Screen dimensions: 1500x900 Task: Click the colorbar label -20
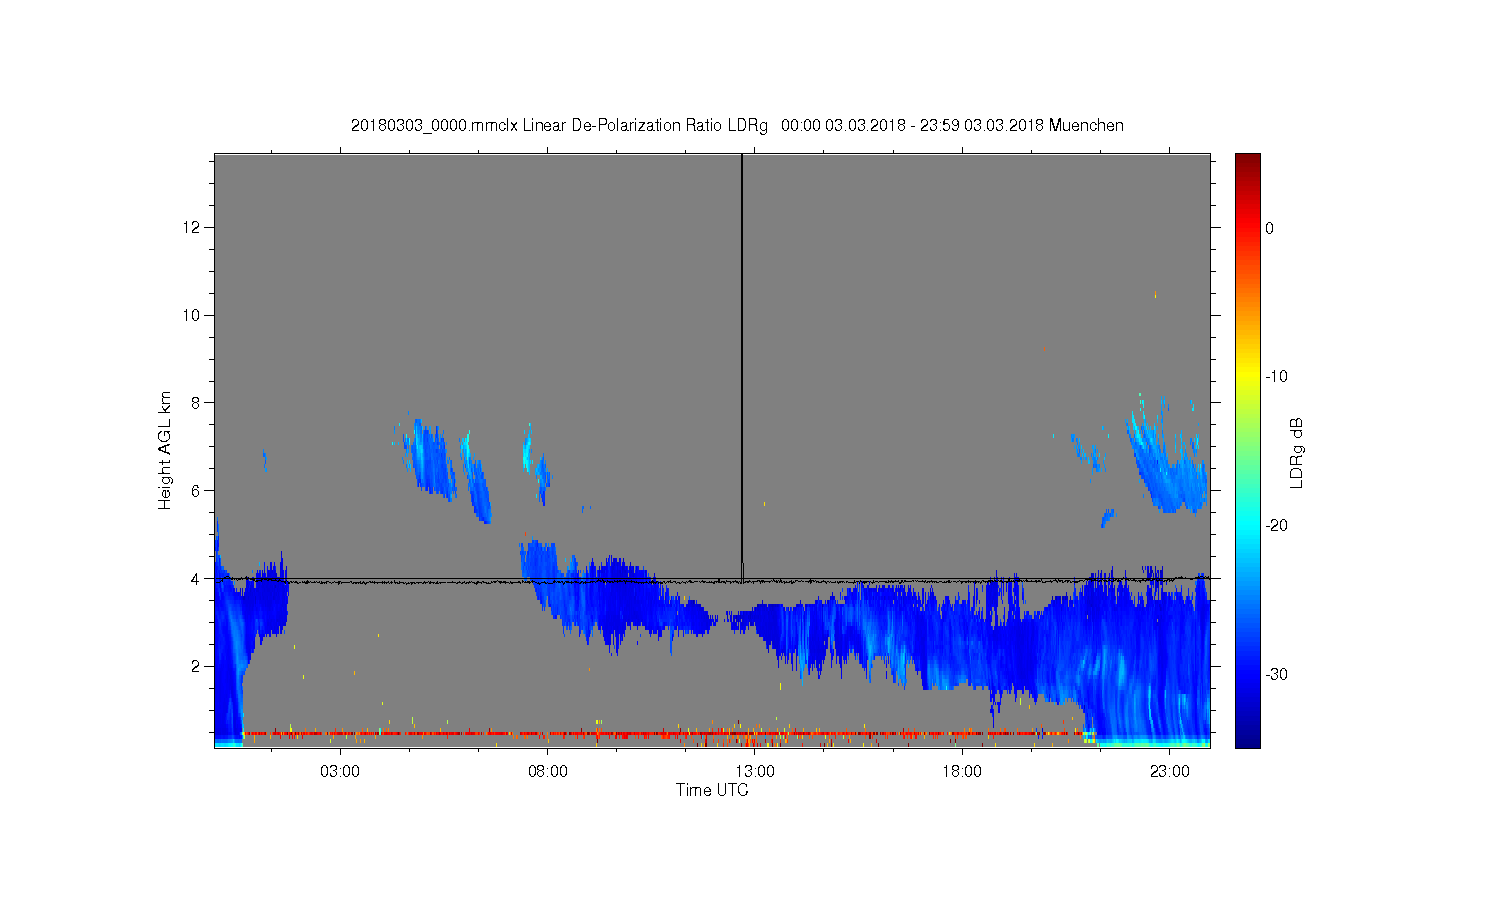click(x=1275, y=526)
